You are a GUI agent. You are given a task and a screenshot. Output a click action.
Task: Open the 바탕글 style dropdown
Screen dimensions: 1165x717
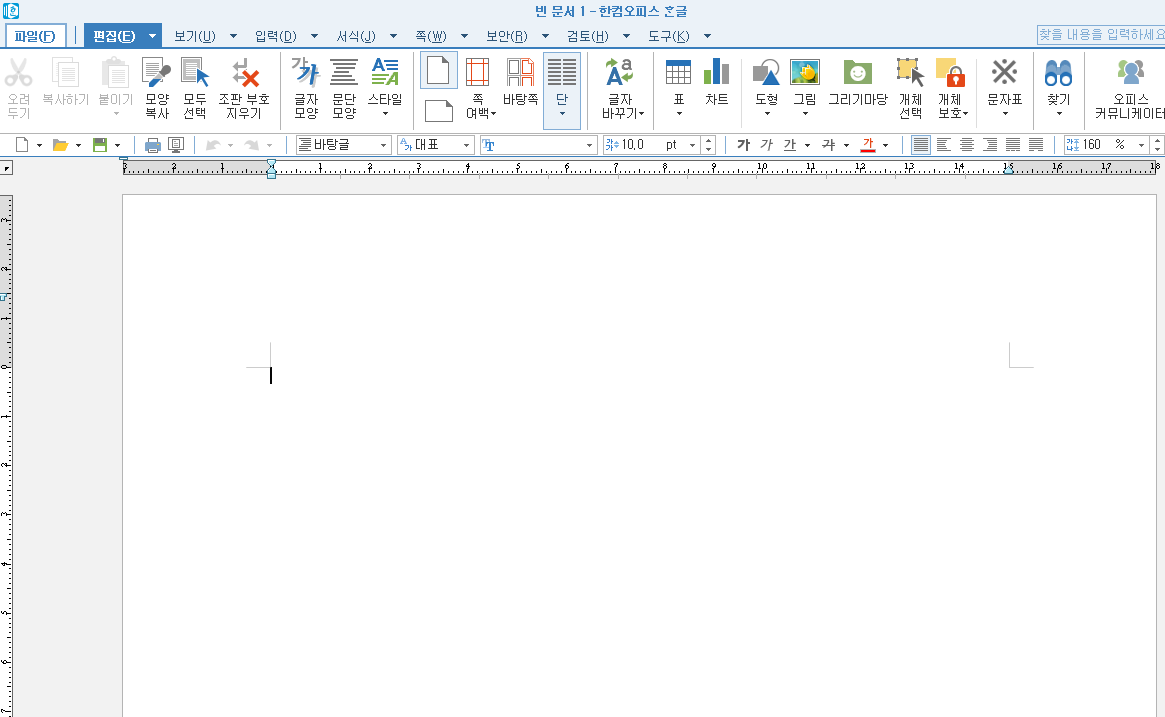[383, 146]
